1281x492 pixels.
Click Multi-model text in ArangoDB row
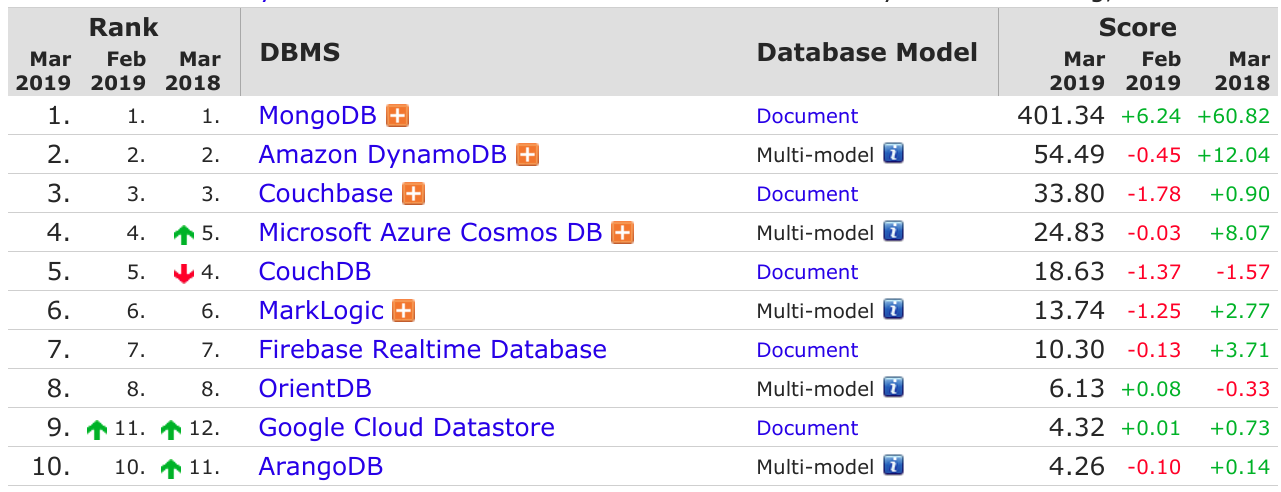coord(815,467)
